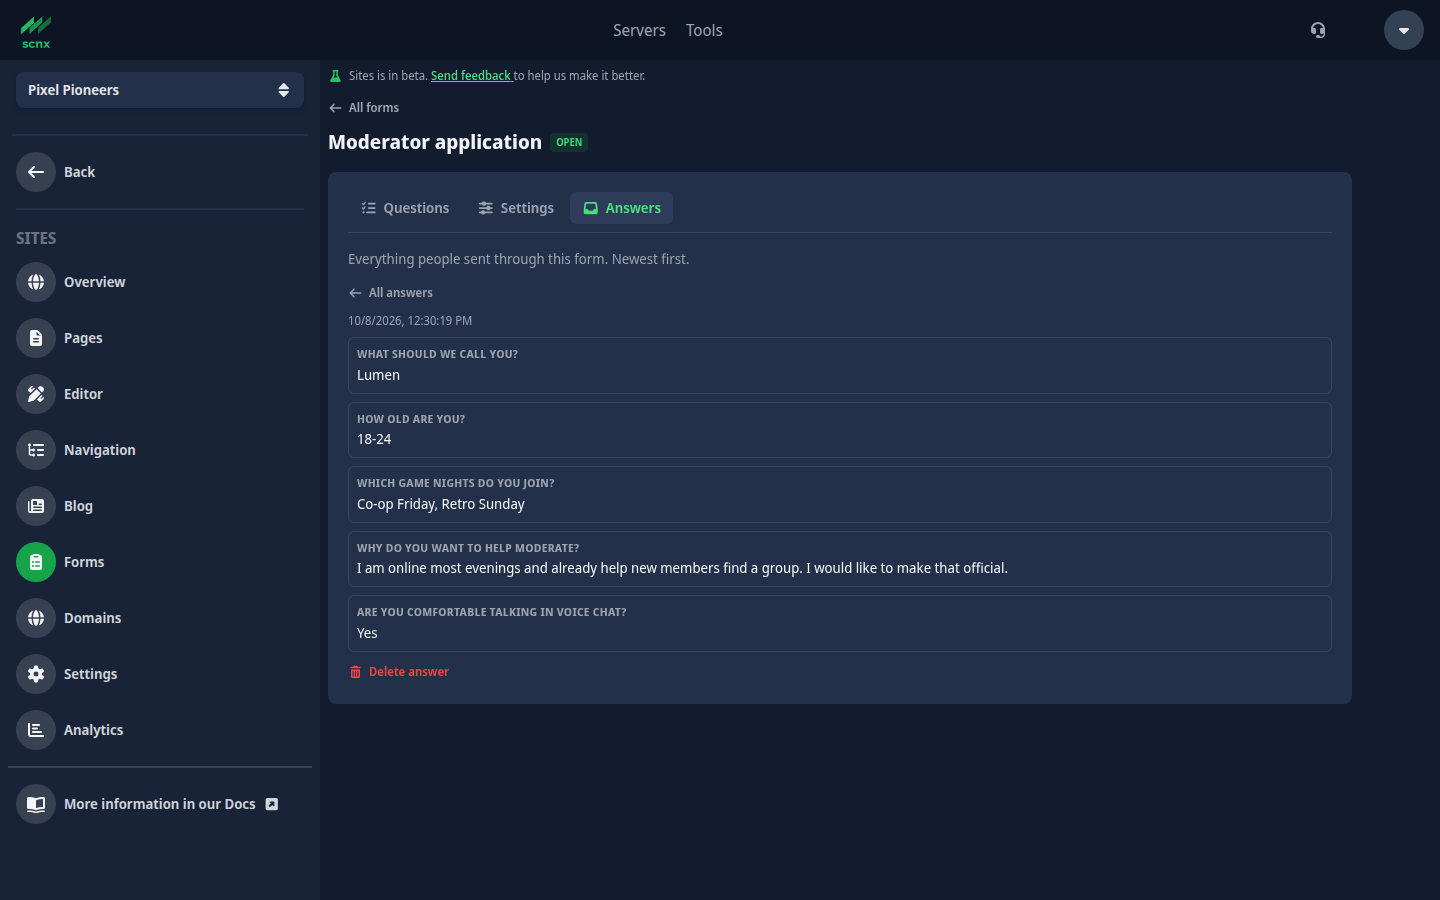Switch to the Questions tab
The image size is (1440, 900).
405,208
